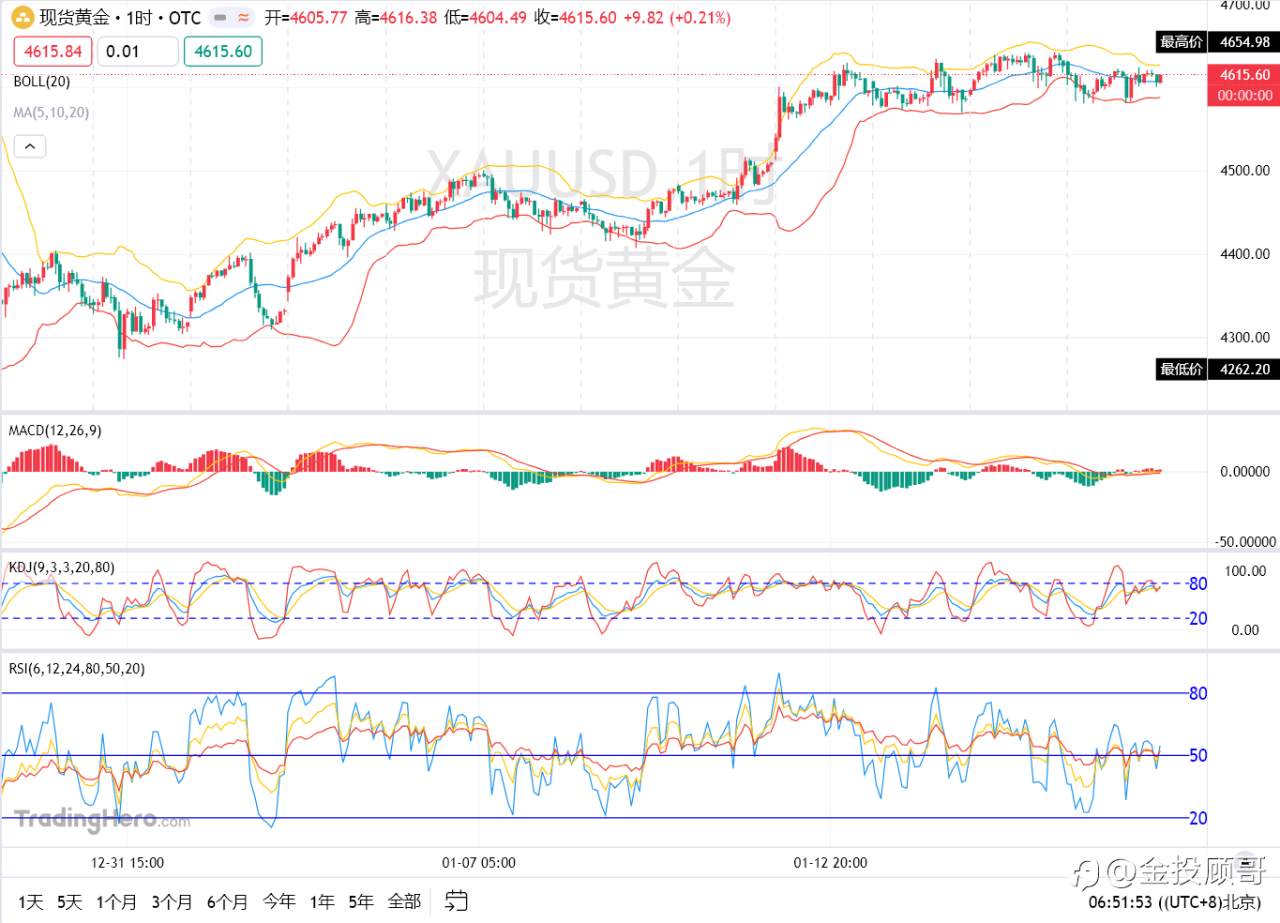This screenshot has height=923, width=1280.
Task: Click the red 4615.84 price box
Action: (52, 51)
